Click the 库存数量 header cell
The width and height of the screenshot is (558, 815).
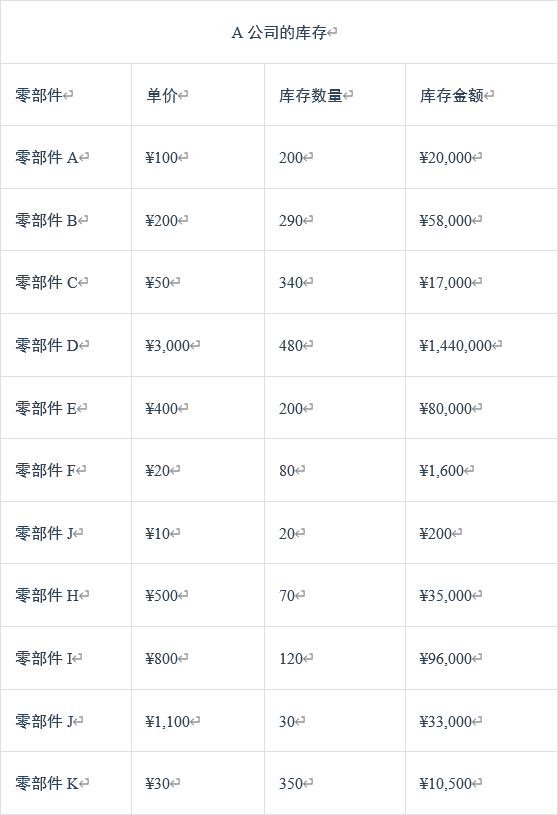[x=335, y=95]
